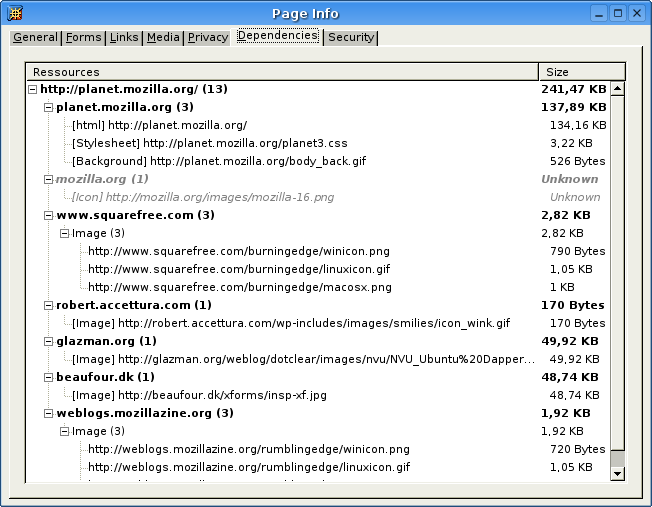Collapse the http://planet.mozilla.org/ (13) root node

coord(32,89)
